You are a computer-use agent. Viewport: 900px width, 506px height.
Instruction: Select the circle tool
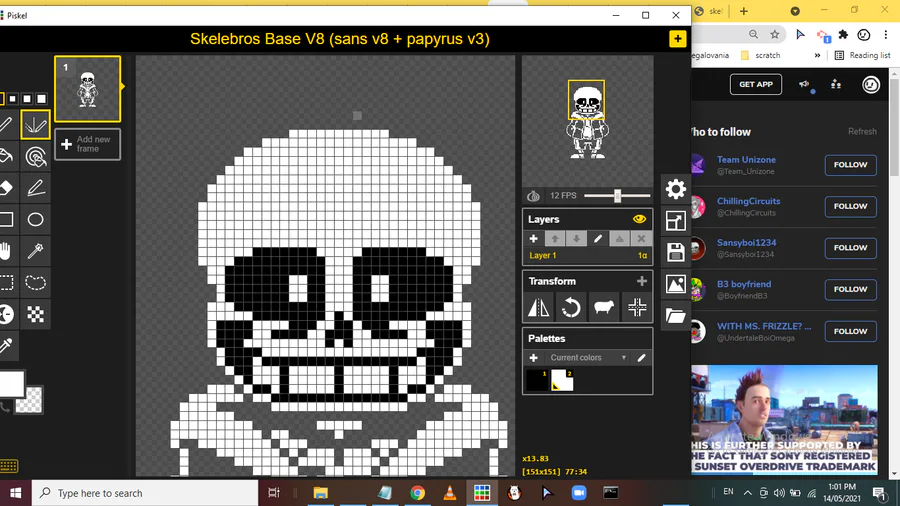click(36, 219)
